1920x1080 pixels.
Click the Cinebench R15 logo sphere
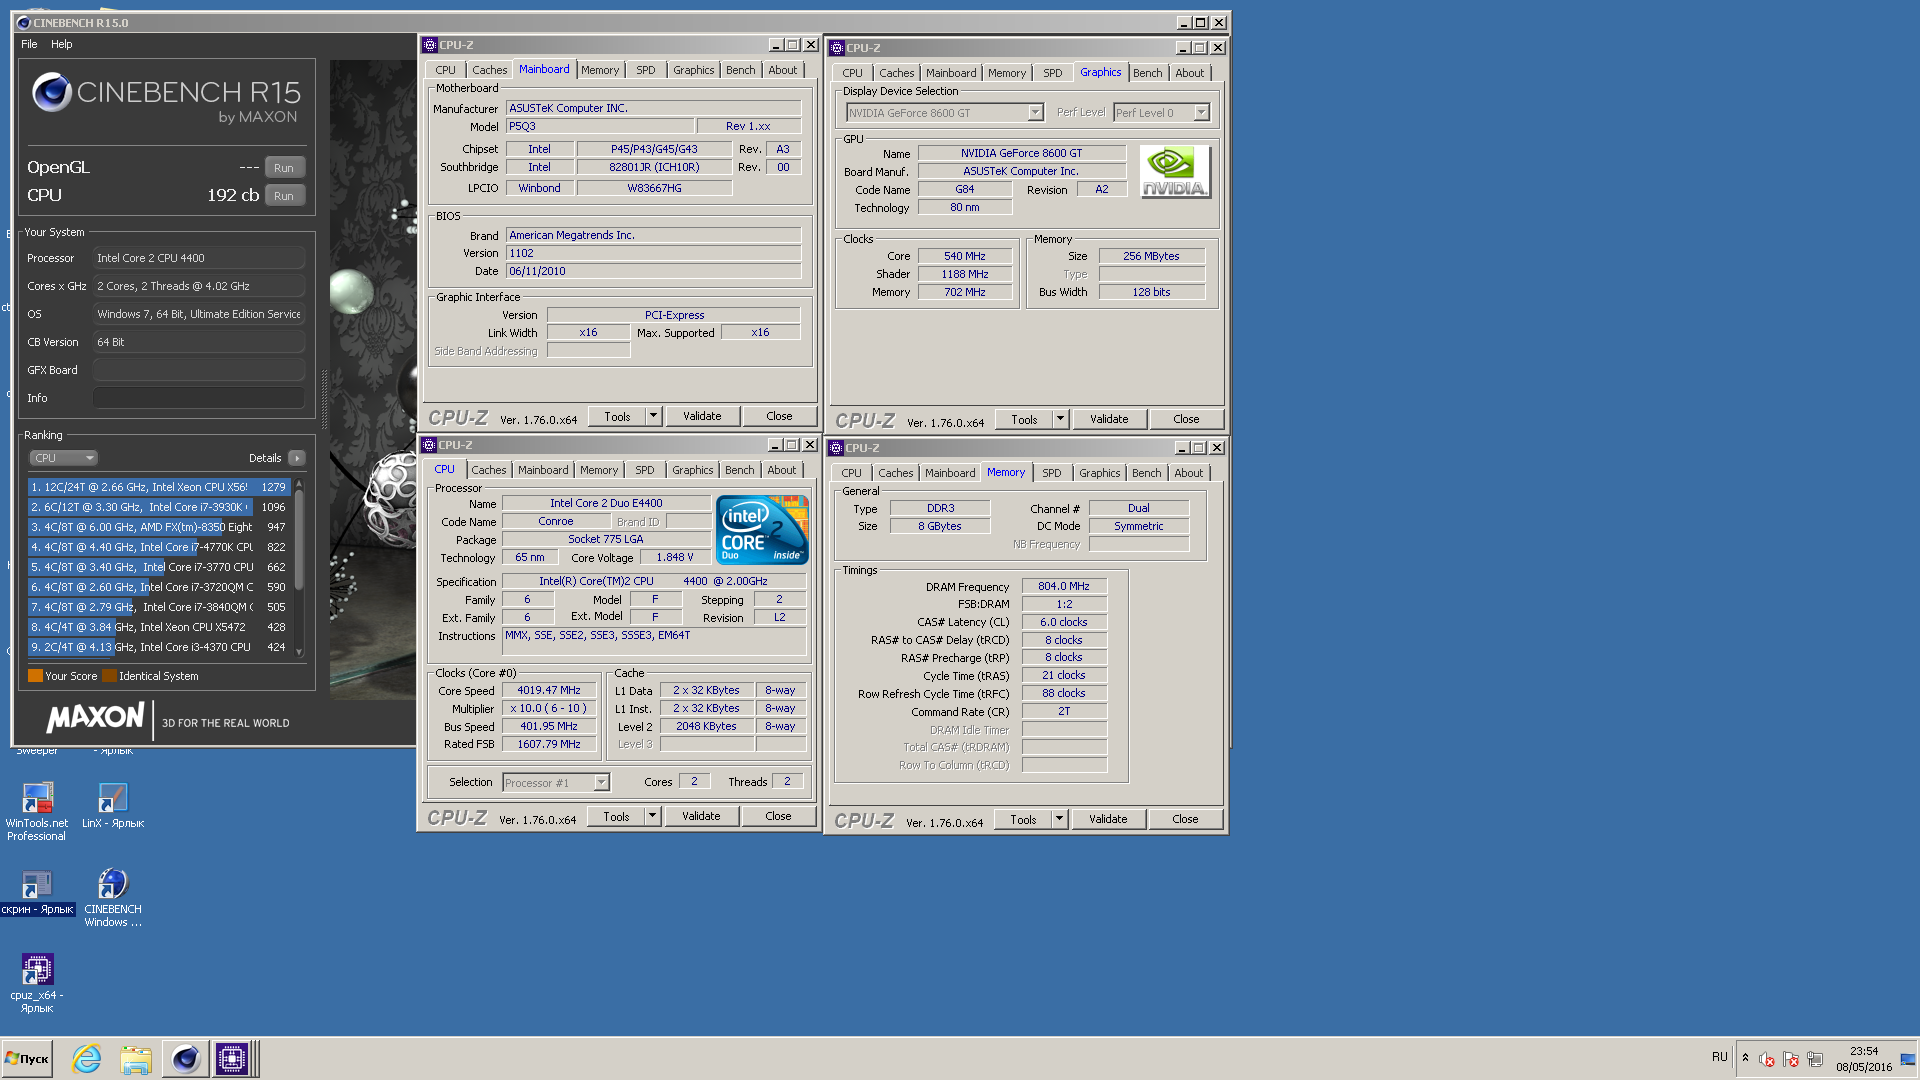coord(51,93)
